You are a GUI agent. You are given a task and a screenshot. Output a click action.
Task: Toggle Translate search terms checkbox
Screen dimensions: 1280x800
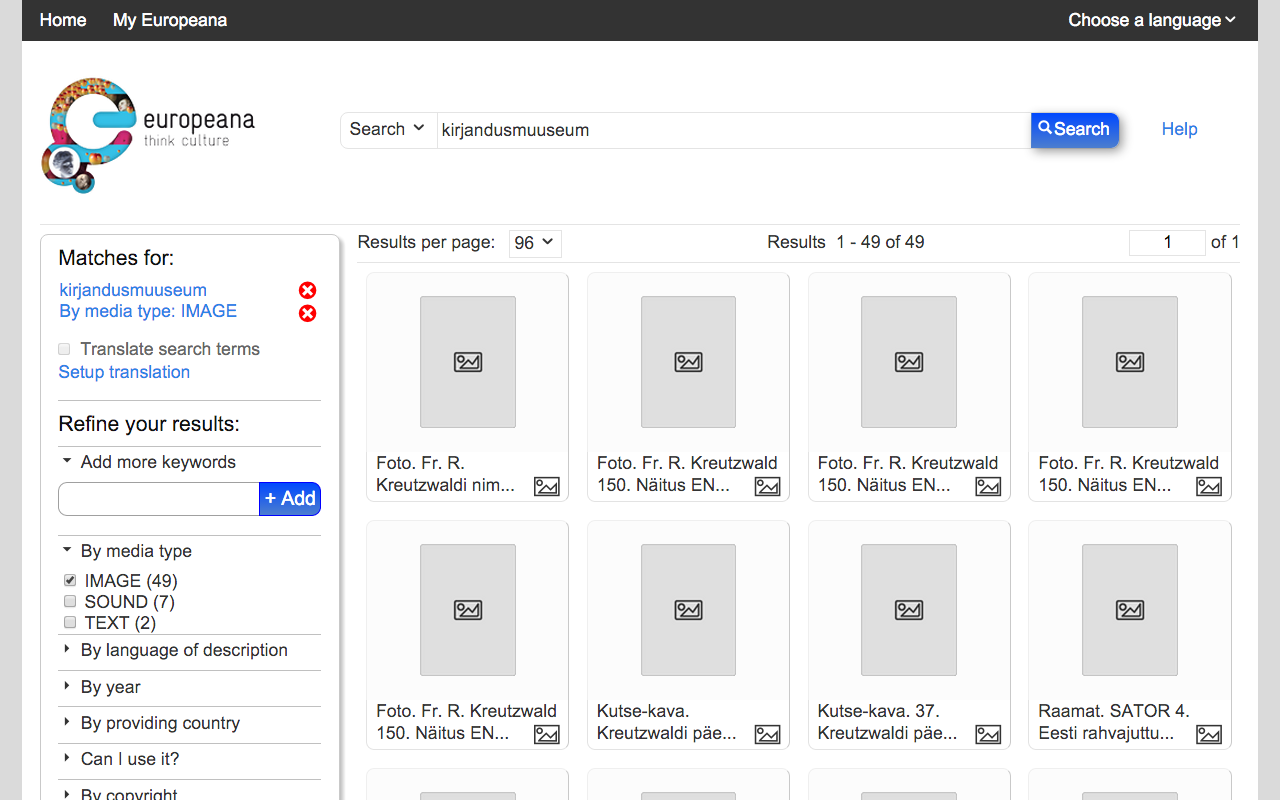pyautogui.click(x=64, y=349)
